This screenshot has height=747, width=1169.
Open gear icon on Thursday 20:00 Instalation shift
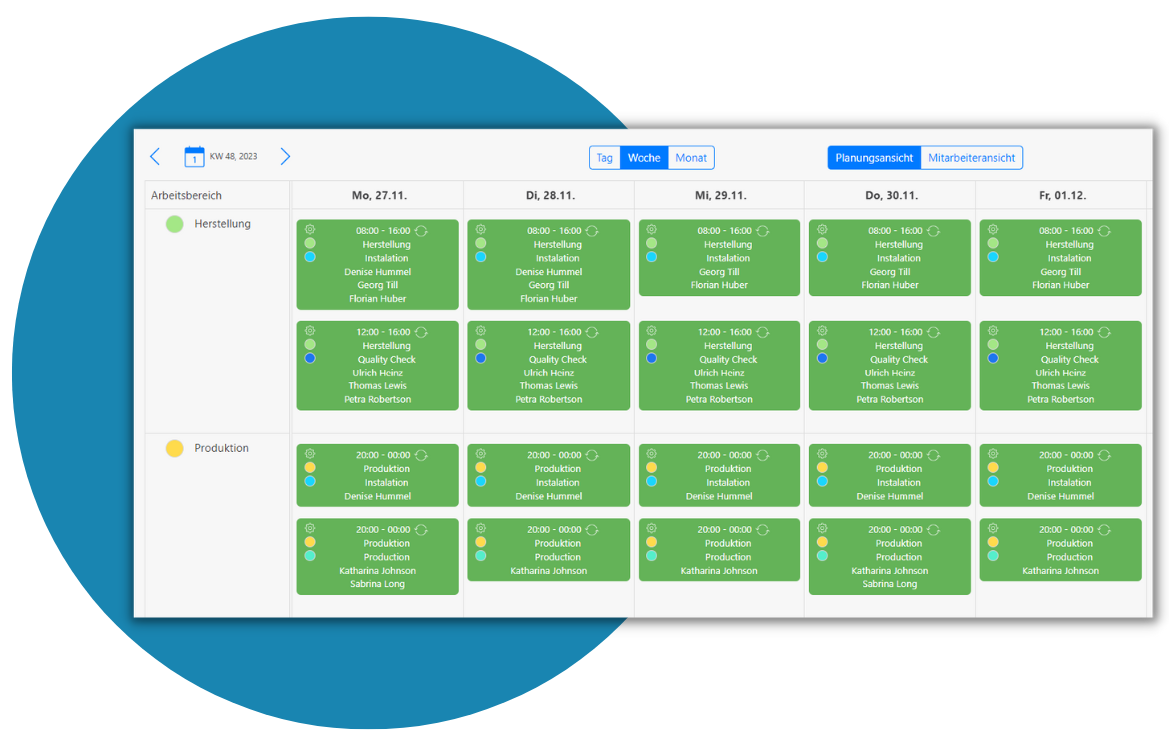tap(822, 454)
